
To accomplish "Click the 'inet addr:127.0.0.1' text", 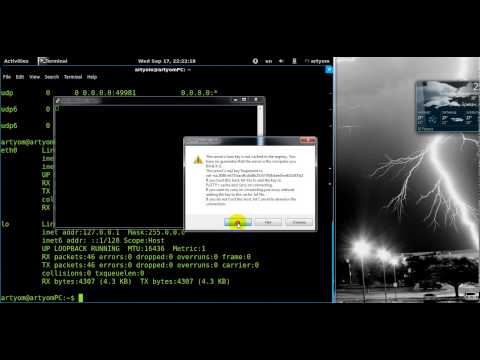I will pyautogui.click(x=81, y=232).
